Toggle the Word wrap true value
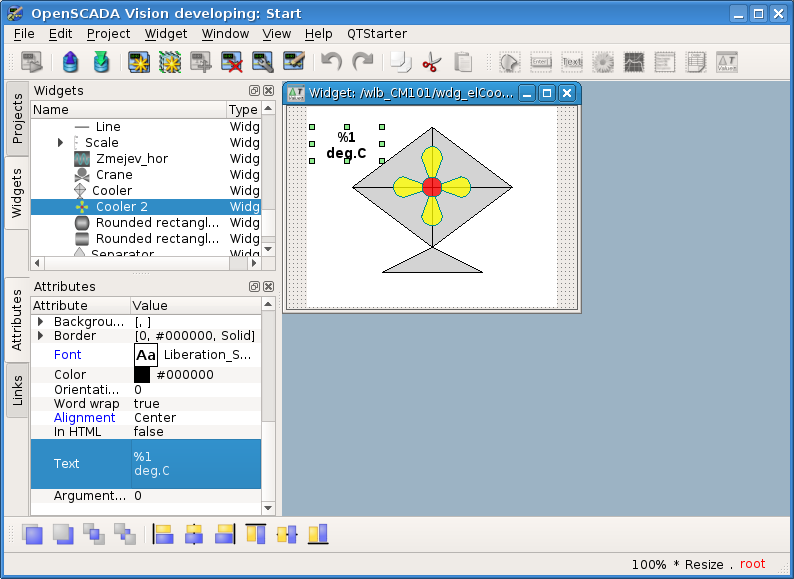 pos(146,404)
